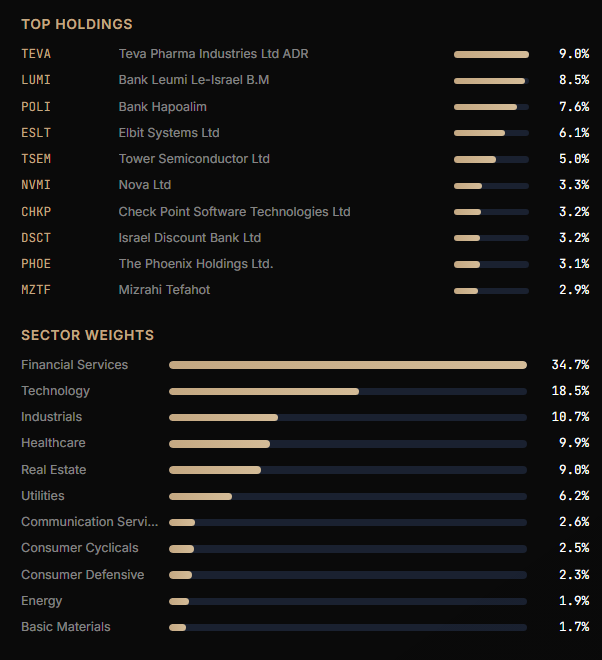This screenshot has width=602, height=660.
Task: Click the 2.6% sector value
Action: (x=574, y=522)
